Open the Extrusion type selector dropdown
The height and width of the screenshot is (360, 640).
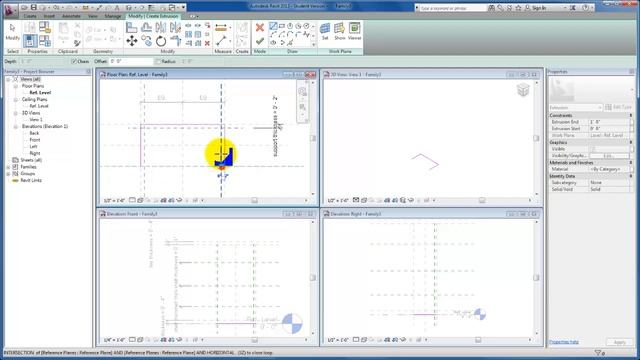click(576, 107)
